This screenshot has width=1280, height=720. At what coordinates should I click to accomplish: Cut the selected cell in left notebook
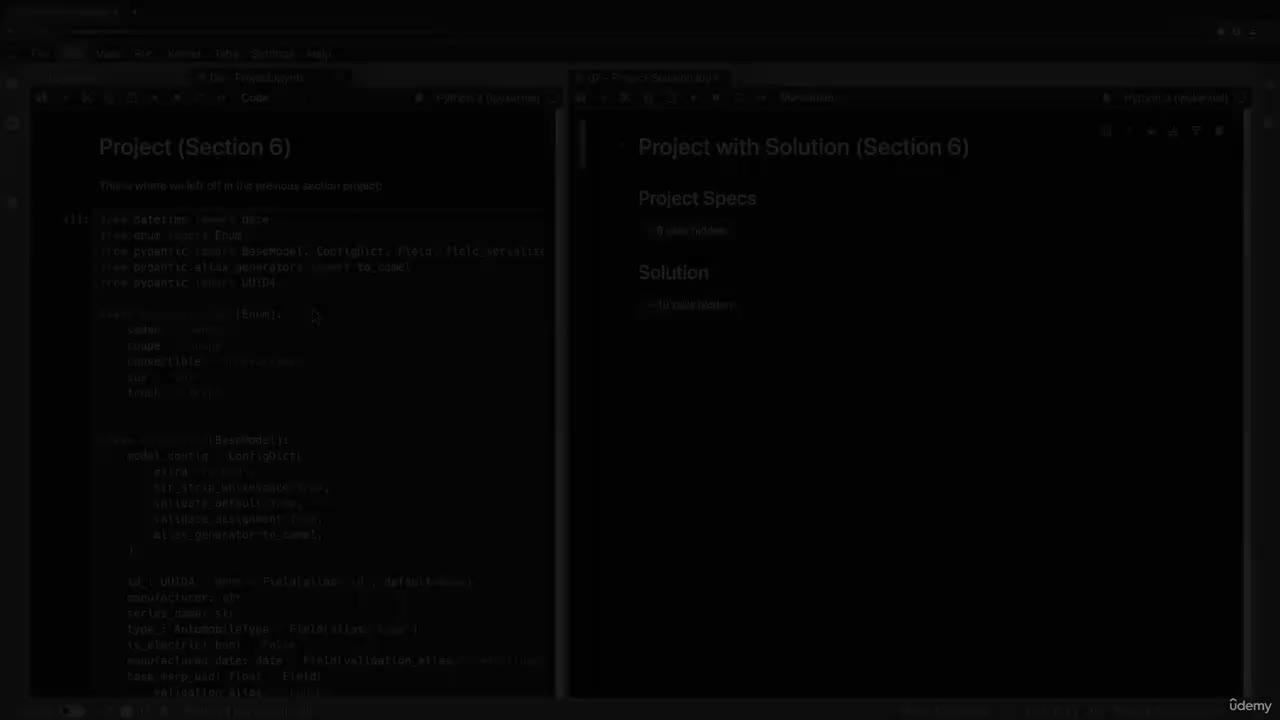click(87, 98)
